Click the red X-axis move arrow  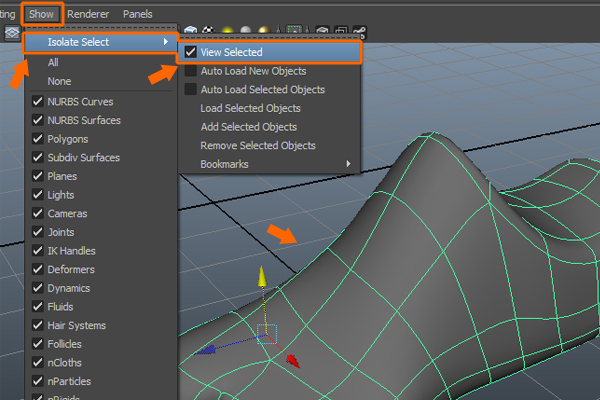coord(293,360)
